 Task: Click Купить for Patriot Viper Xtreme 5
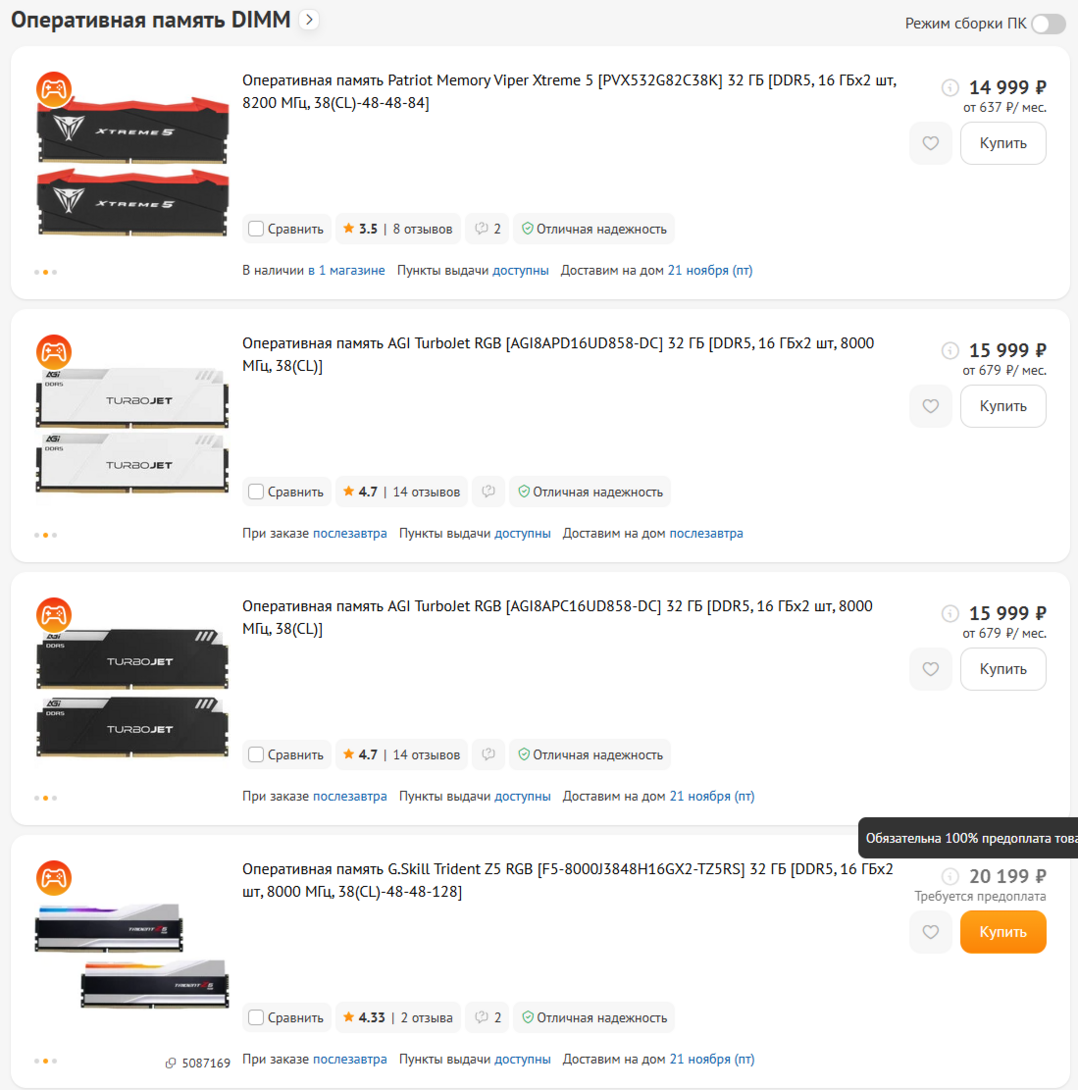(1003, 143)
